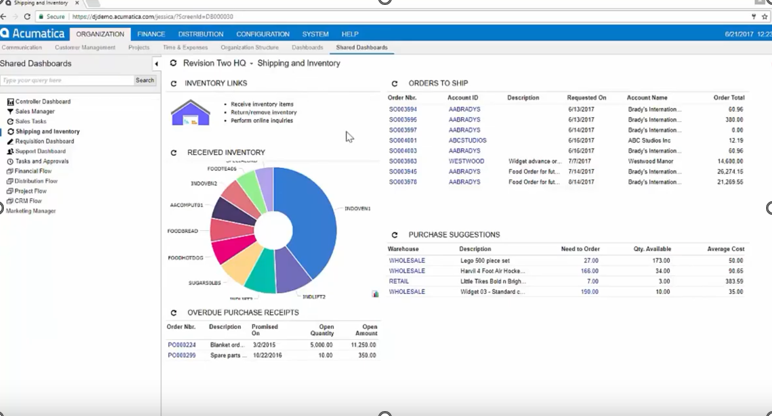Viewport: 772px width, 416px height.
Task: Click the Support Dashboard people icon
Action: click(10, 151)
